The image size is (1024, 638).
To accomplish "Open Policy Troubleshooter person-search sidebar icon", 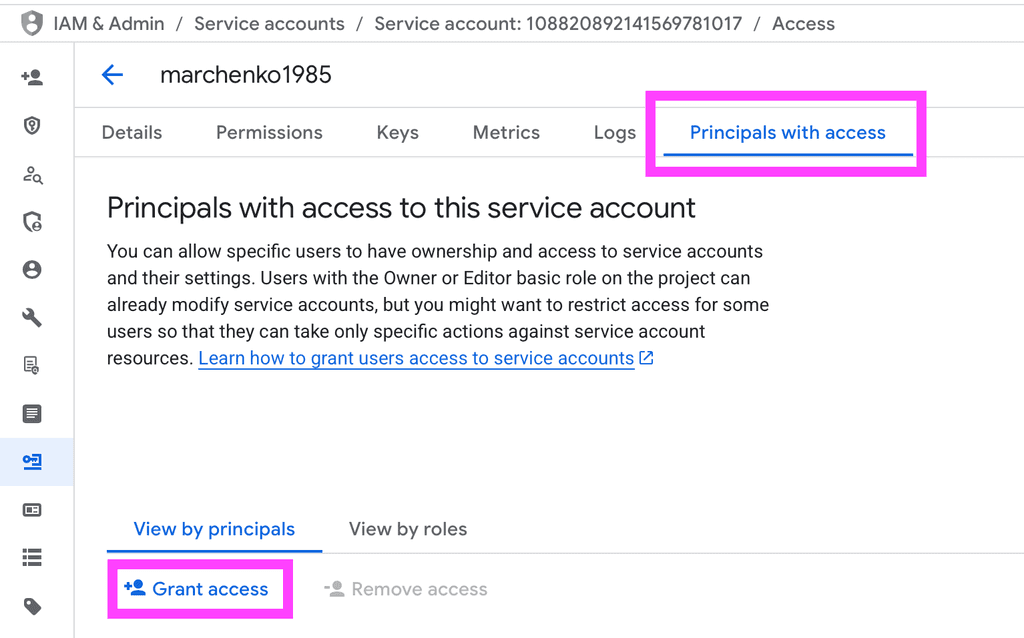I will 32,174.
